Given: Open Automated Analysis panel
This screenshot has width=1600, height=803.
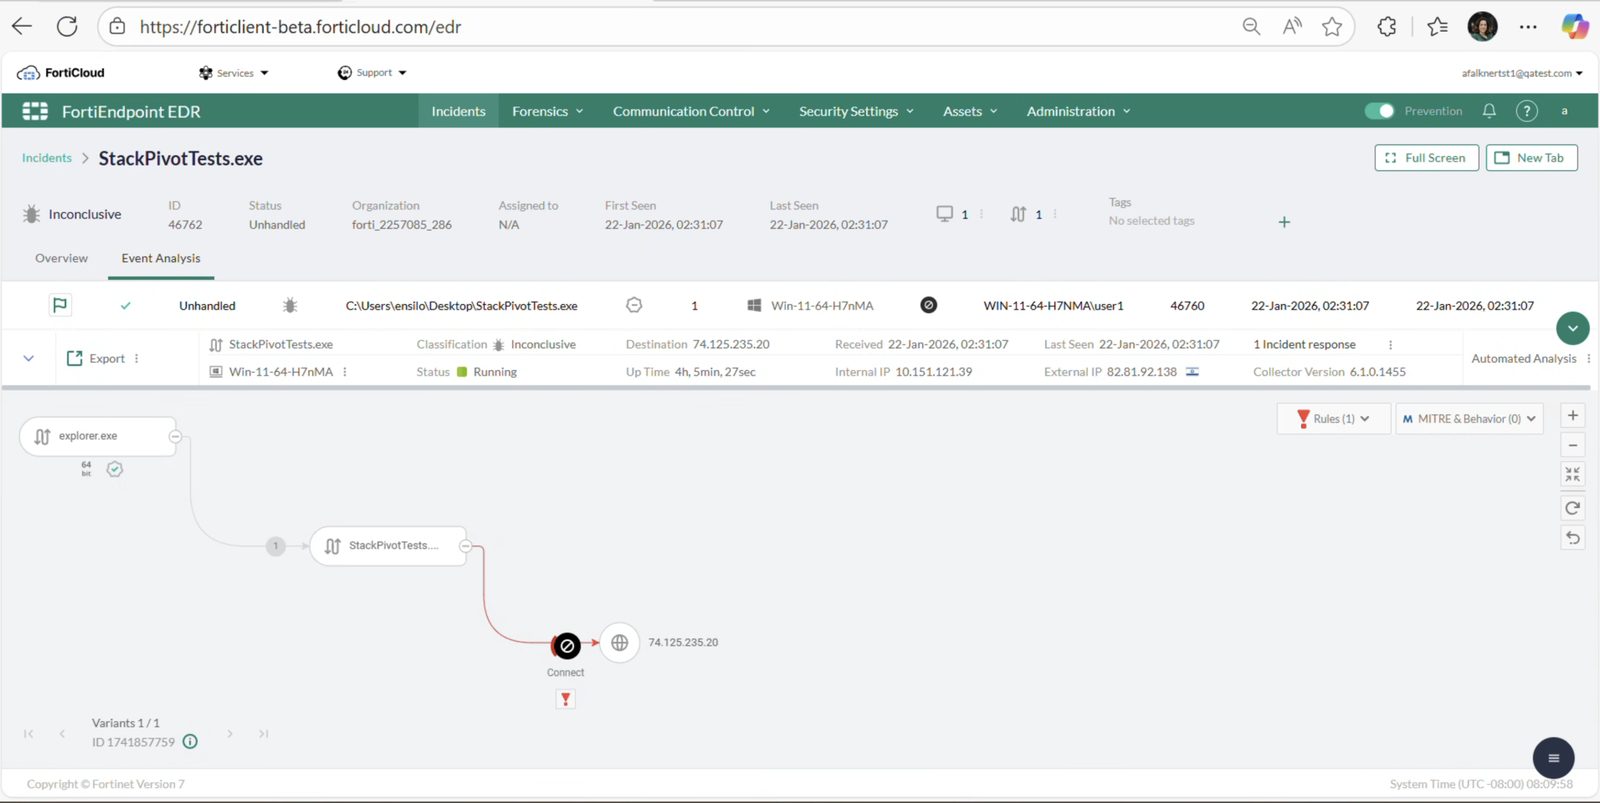Looking at the screenshot, I should tap(1524, 358).
